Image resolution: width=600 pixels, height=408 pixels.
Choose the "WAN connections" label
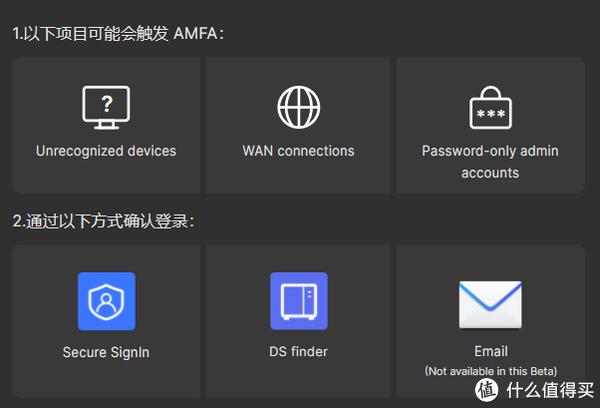tap(298, 151)
